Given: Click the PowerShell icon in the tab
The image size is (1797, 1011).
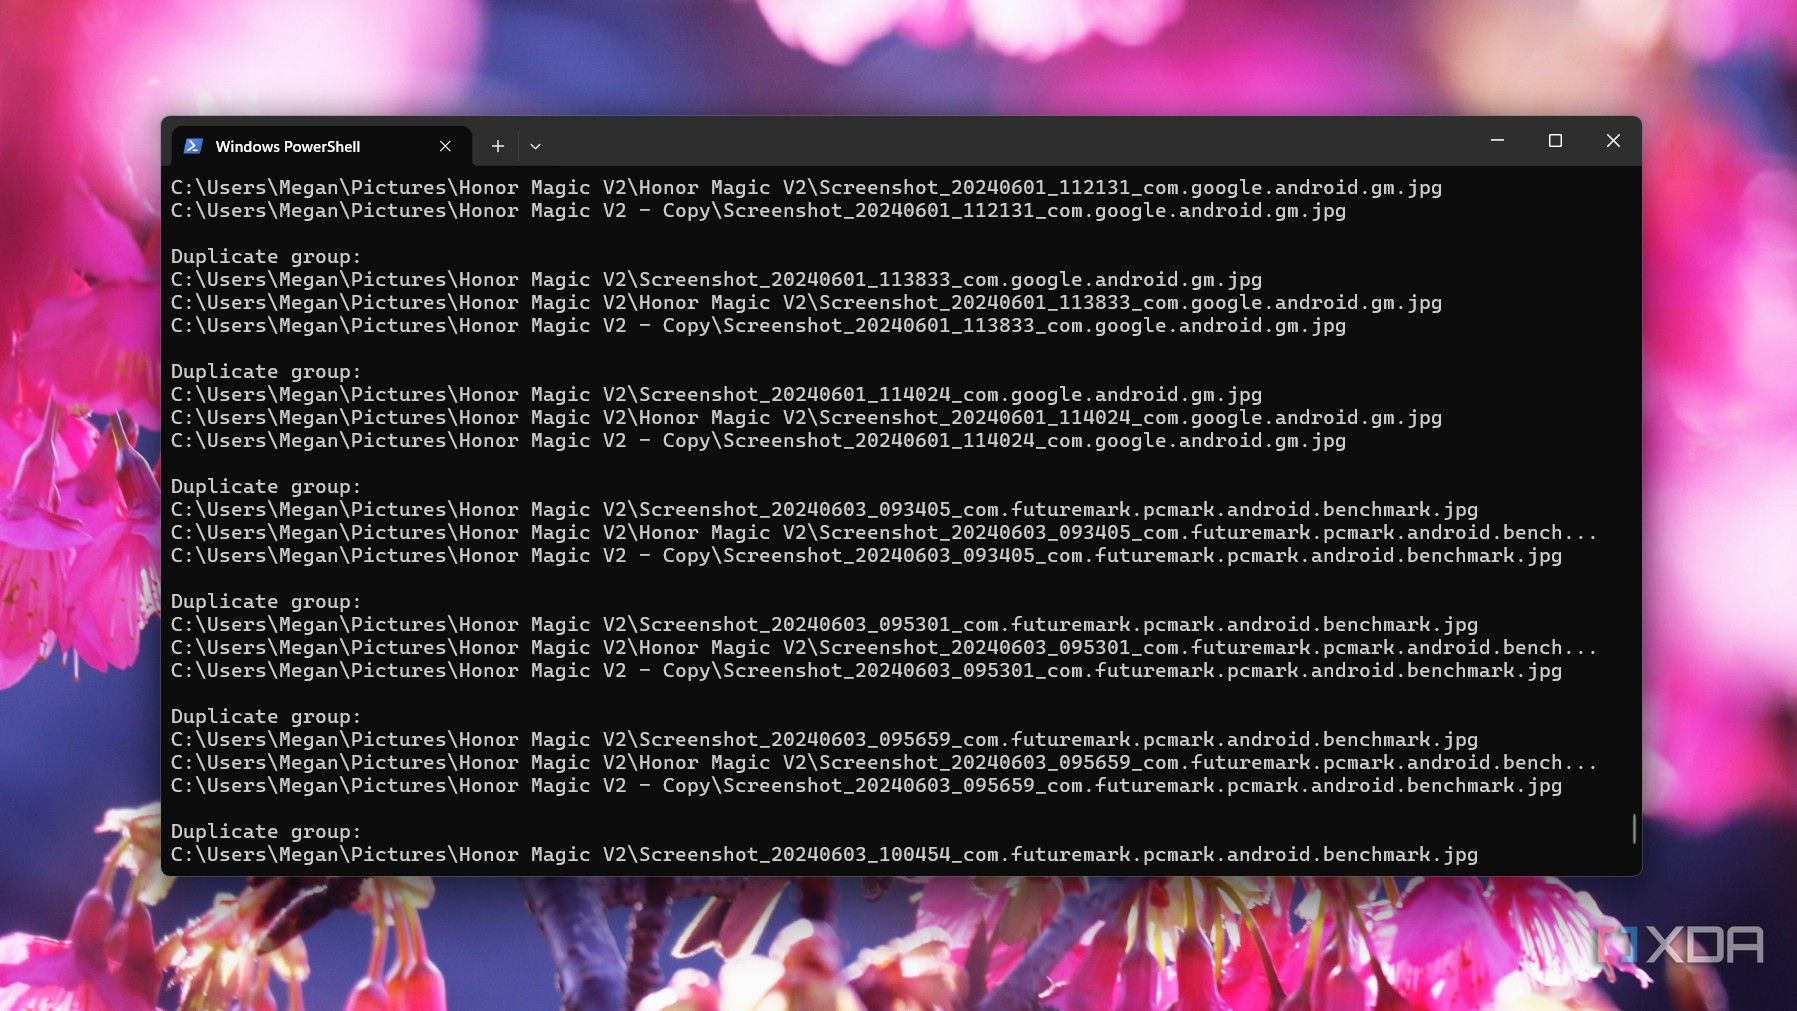Looking at the screenshot, I should pos(194,146).
